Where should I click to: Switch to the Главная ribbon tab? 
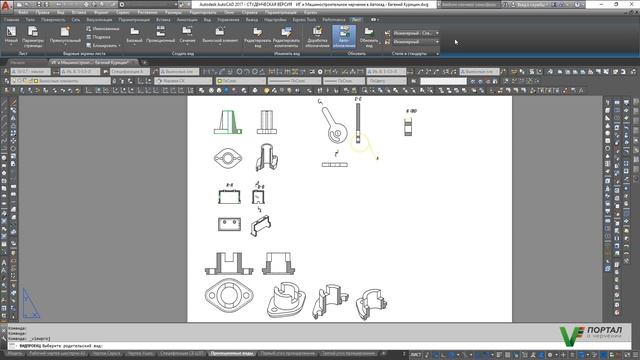point(11,20)
